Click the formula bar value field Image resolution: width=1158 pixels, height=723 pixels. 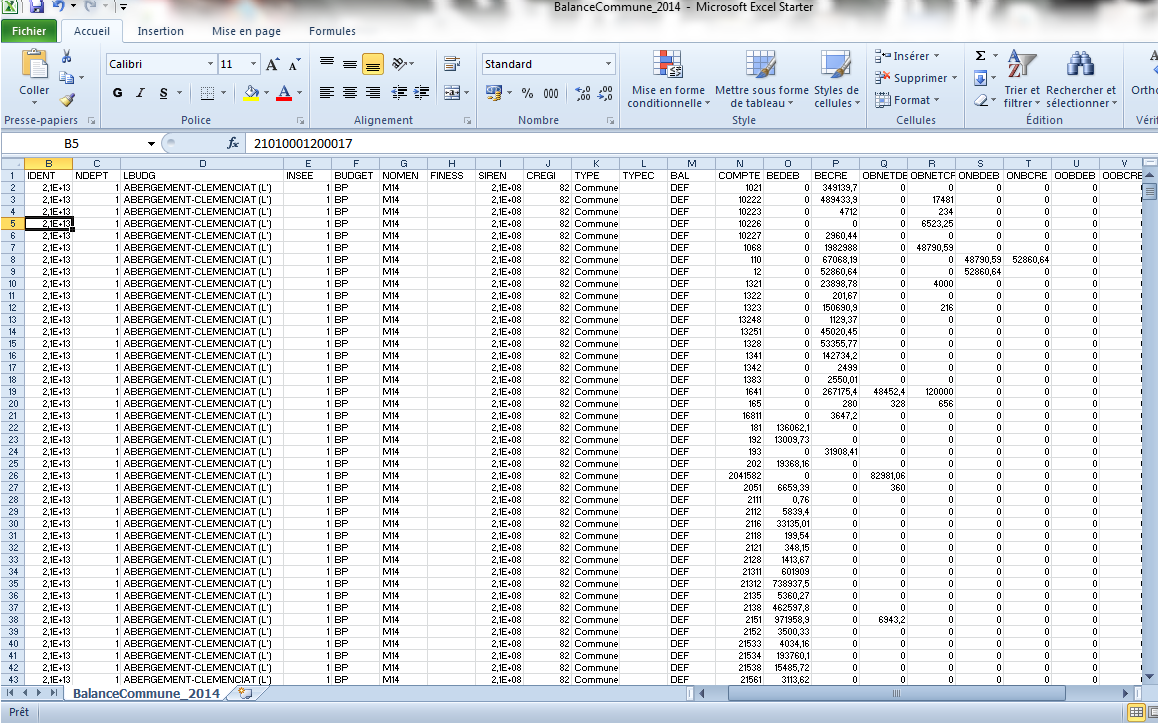click(702, 143)
